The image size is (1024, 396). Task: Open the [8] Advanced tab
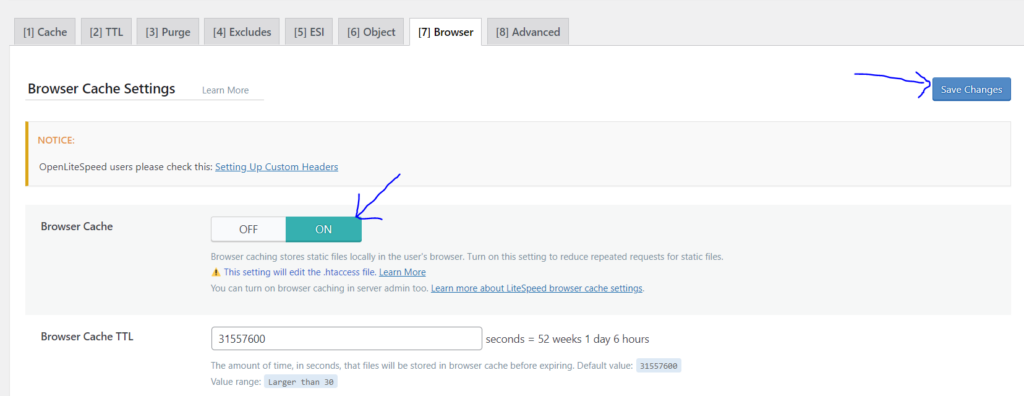pos(528,31)
